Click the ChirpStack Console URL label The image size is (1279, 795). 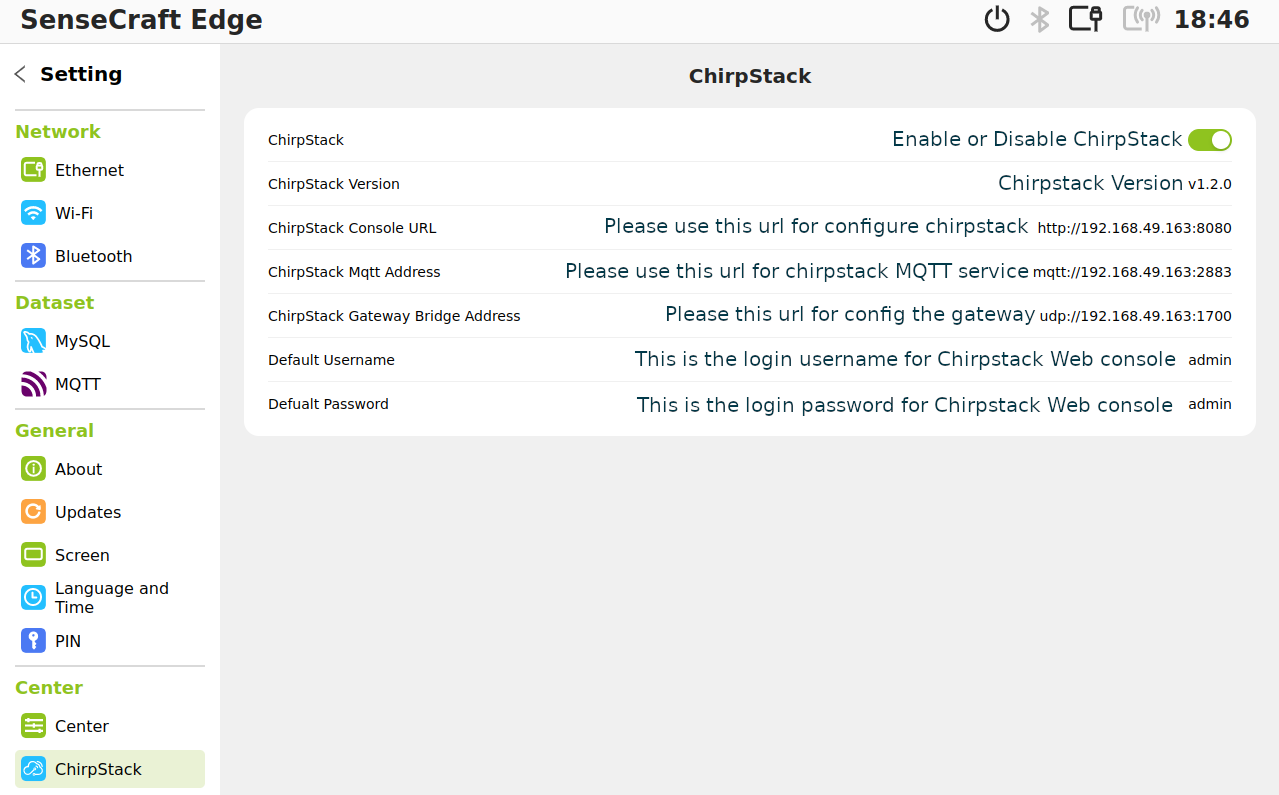[x=352, y=228]
